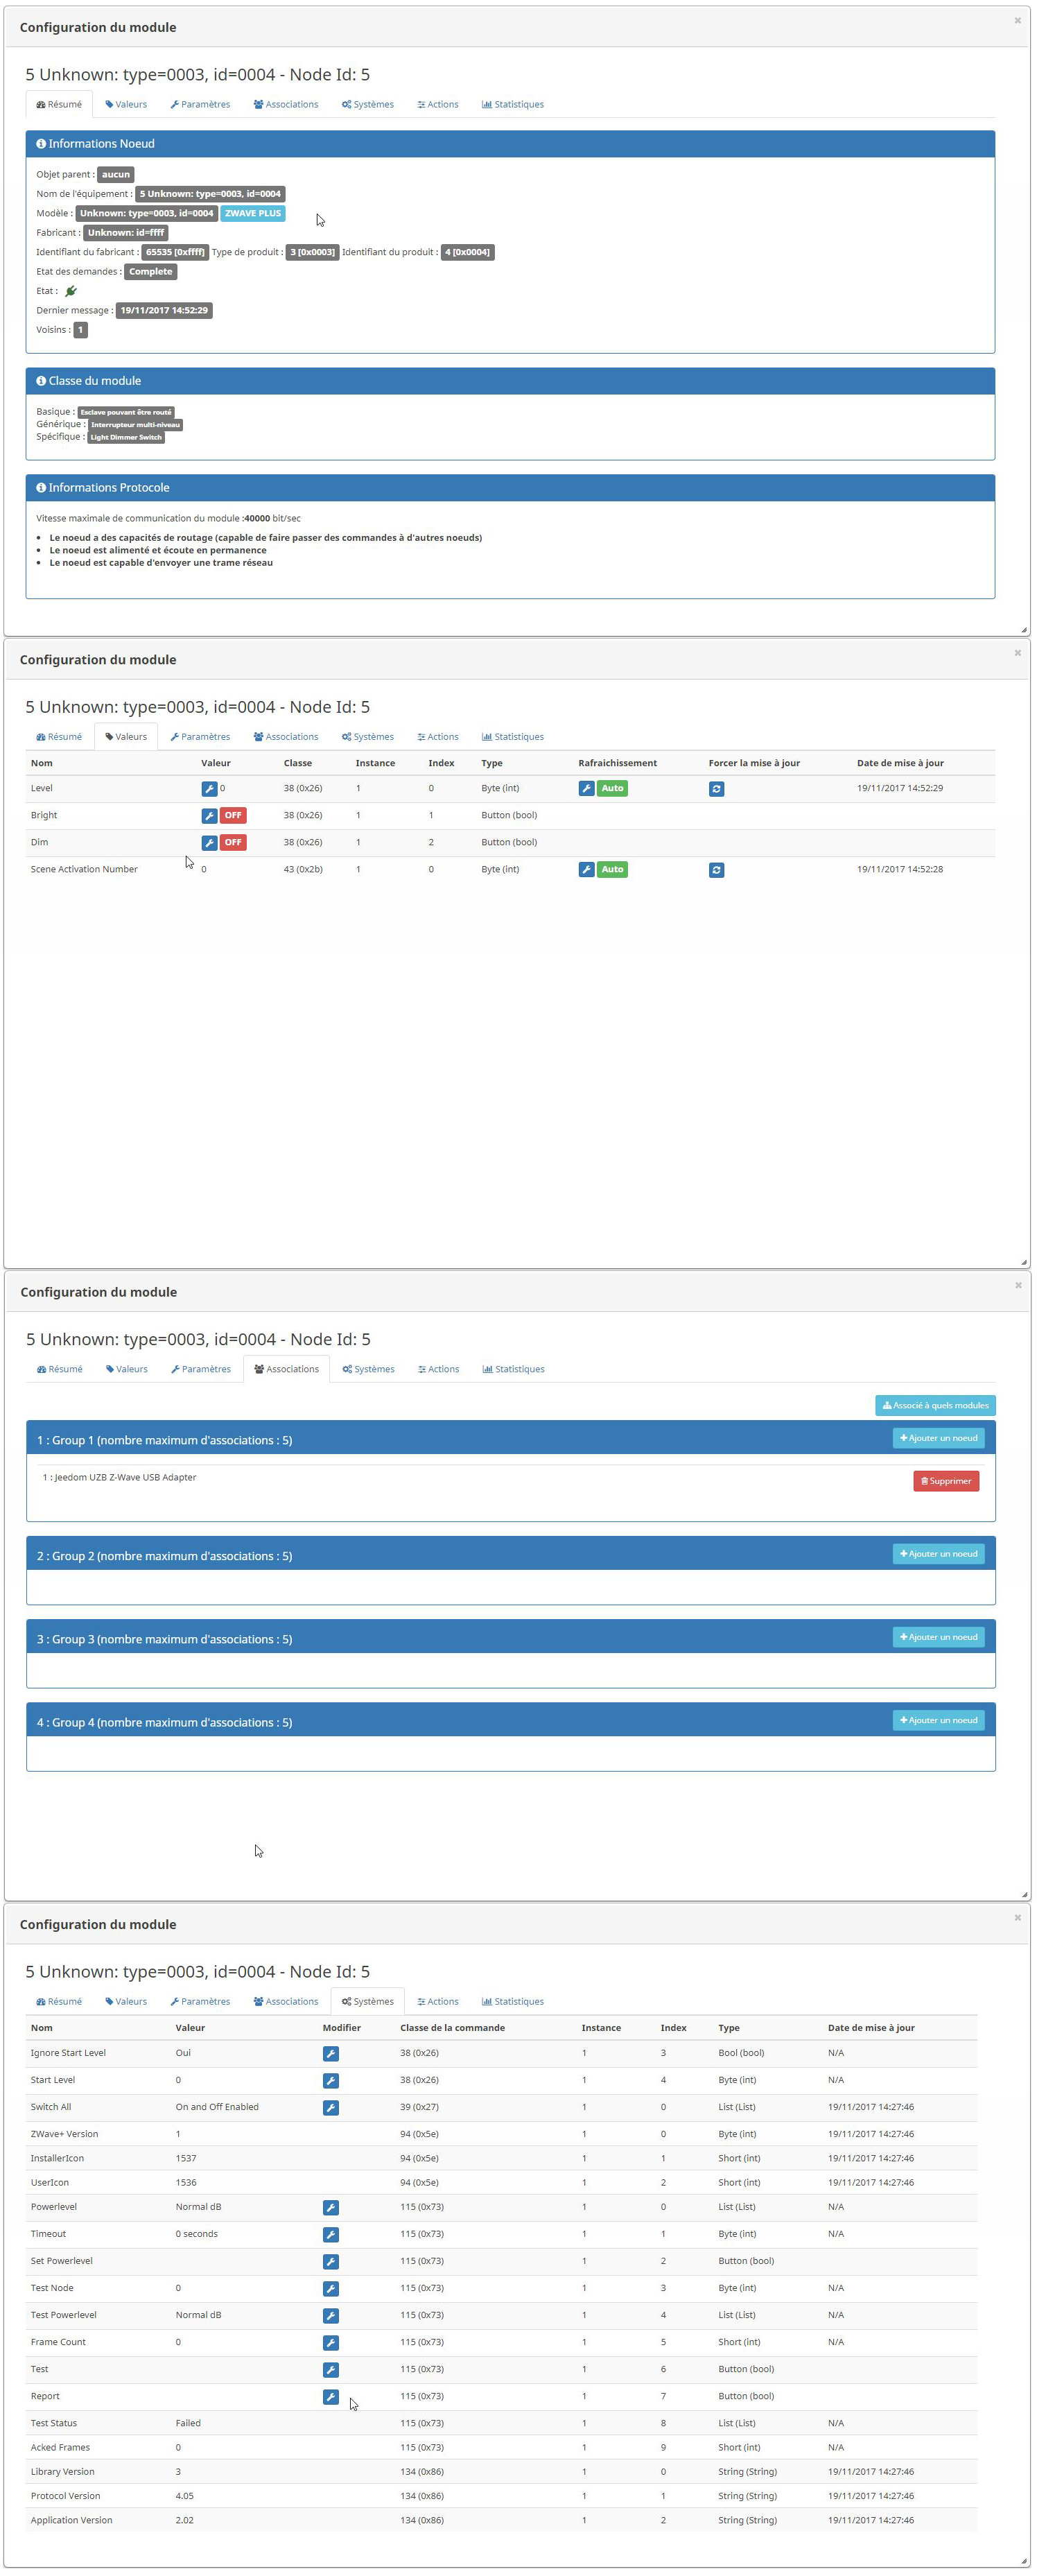Close the Associations module configuration window
This screenshot has width=1037, height=2576.
point(1018,1285)
